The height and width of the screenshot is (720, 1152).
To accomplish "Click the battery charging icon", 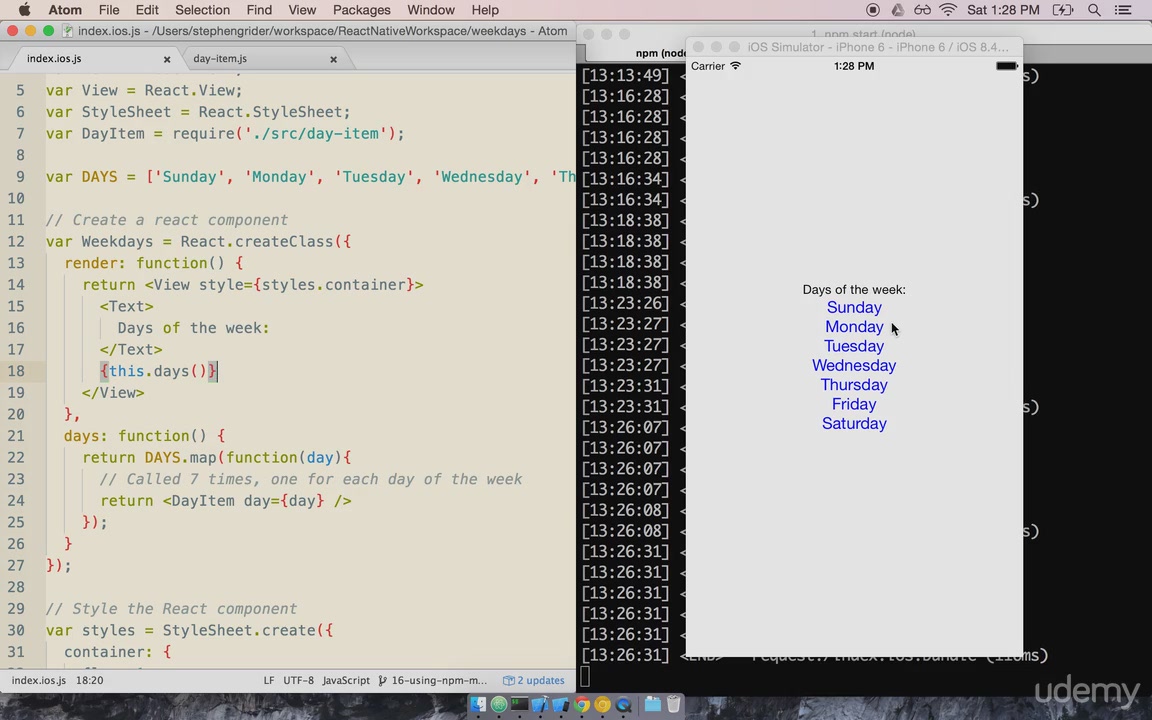I will point(1063,10).
